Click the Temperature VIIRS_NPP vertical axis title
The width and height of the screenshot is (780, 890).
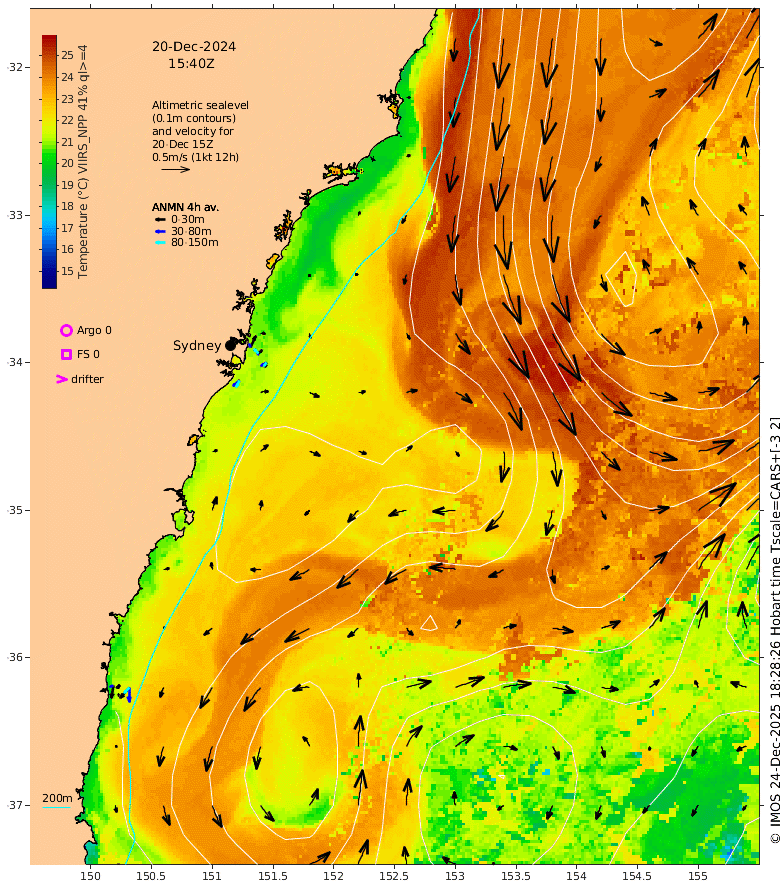pyautogui.click(x=83, y=162)
